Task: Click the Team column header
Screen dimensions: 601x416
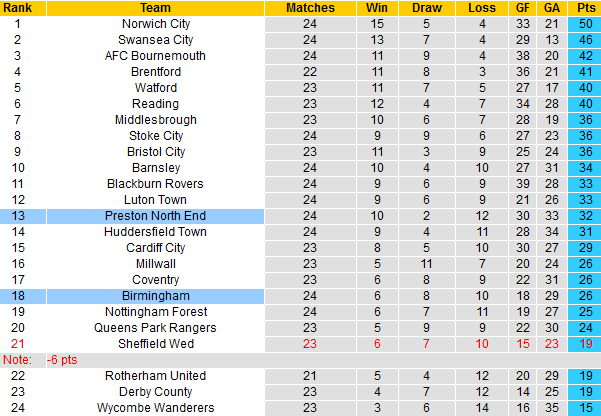Action: [x=155, y=7]
